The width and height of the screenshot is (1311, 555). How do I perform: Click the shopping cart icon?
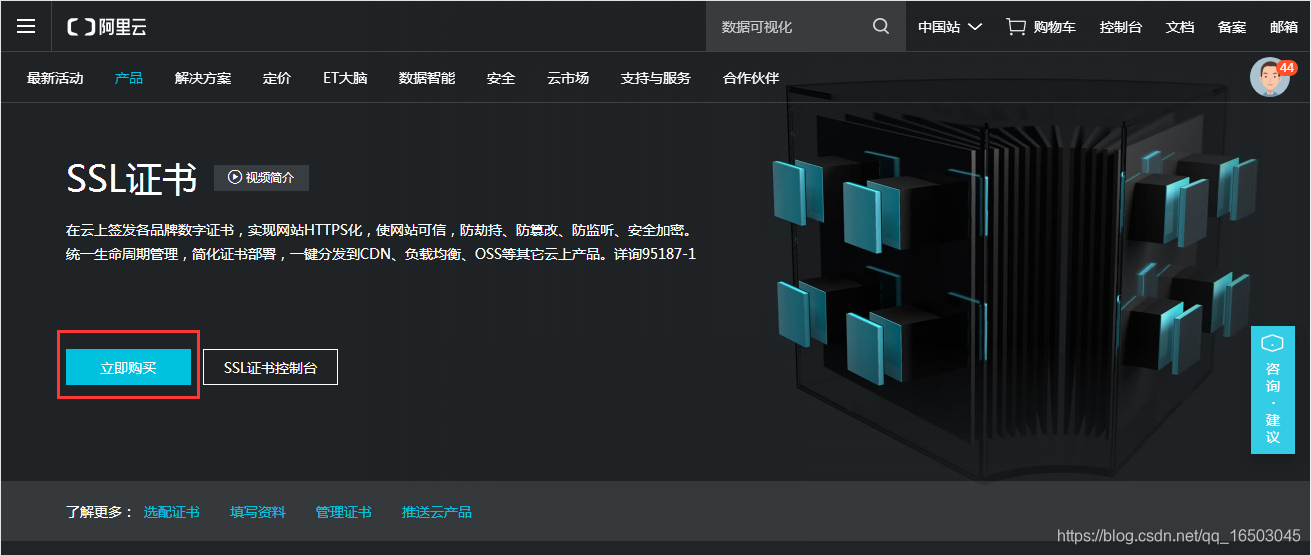1016,26
